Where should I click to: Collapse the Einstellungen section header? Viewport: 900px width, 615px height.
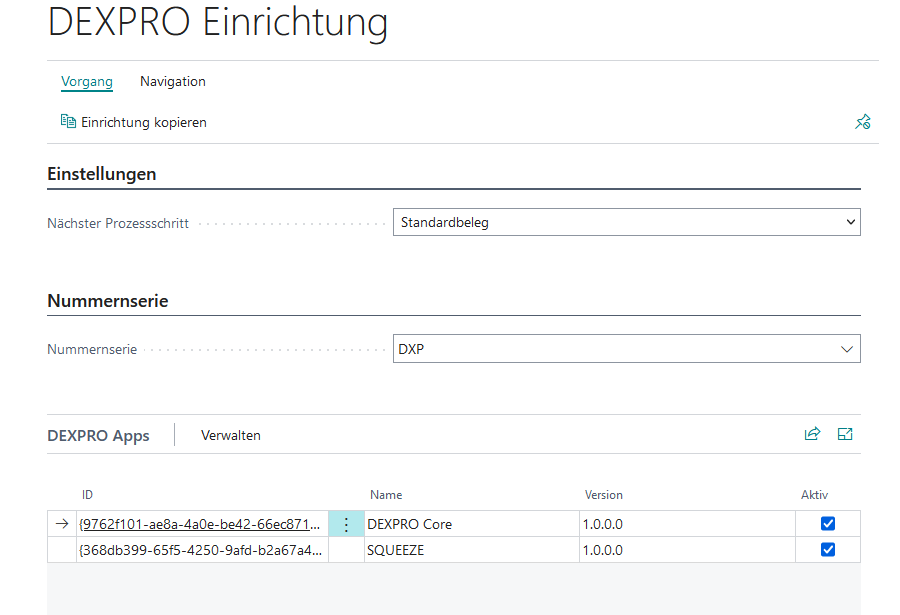point(102,174)
